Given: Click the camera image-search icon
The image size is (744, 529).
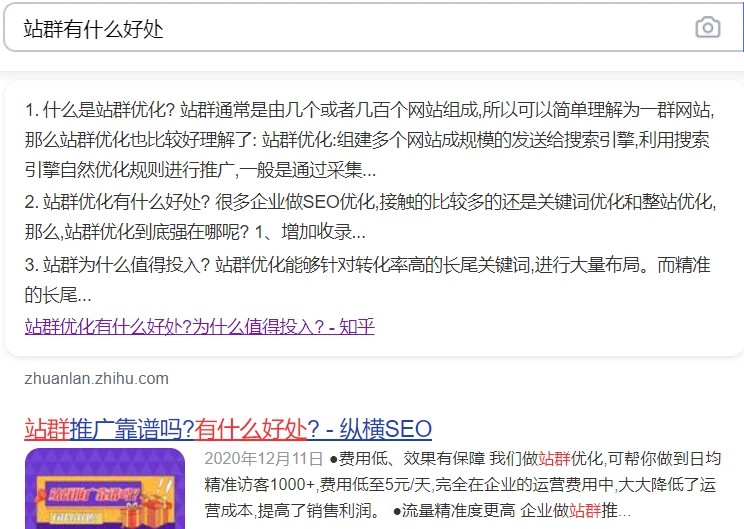Looking at the screenshot, I should click(707, 28).
